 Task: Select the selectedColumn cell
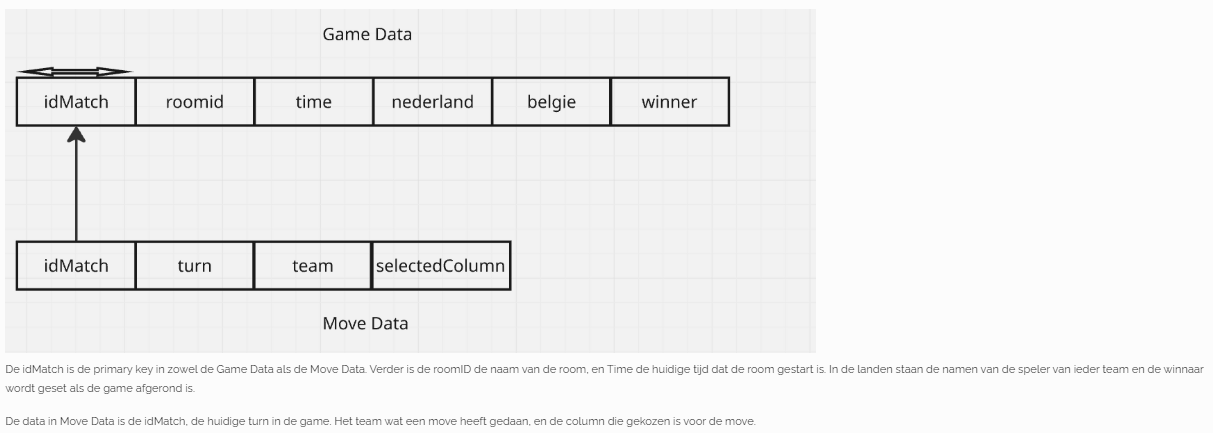pos(441,266)
